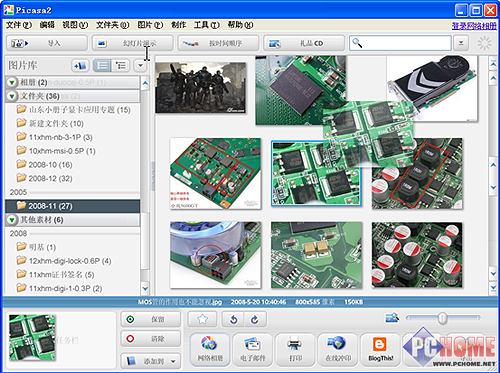Jump to top of thumbnail pane

pos(493,63)
